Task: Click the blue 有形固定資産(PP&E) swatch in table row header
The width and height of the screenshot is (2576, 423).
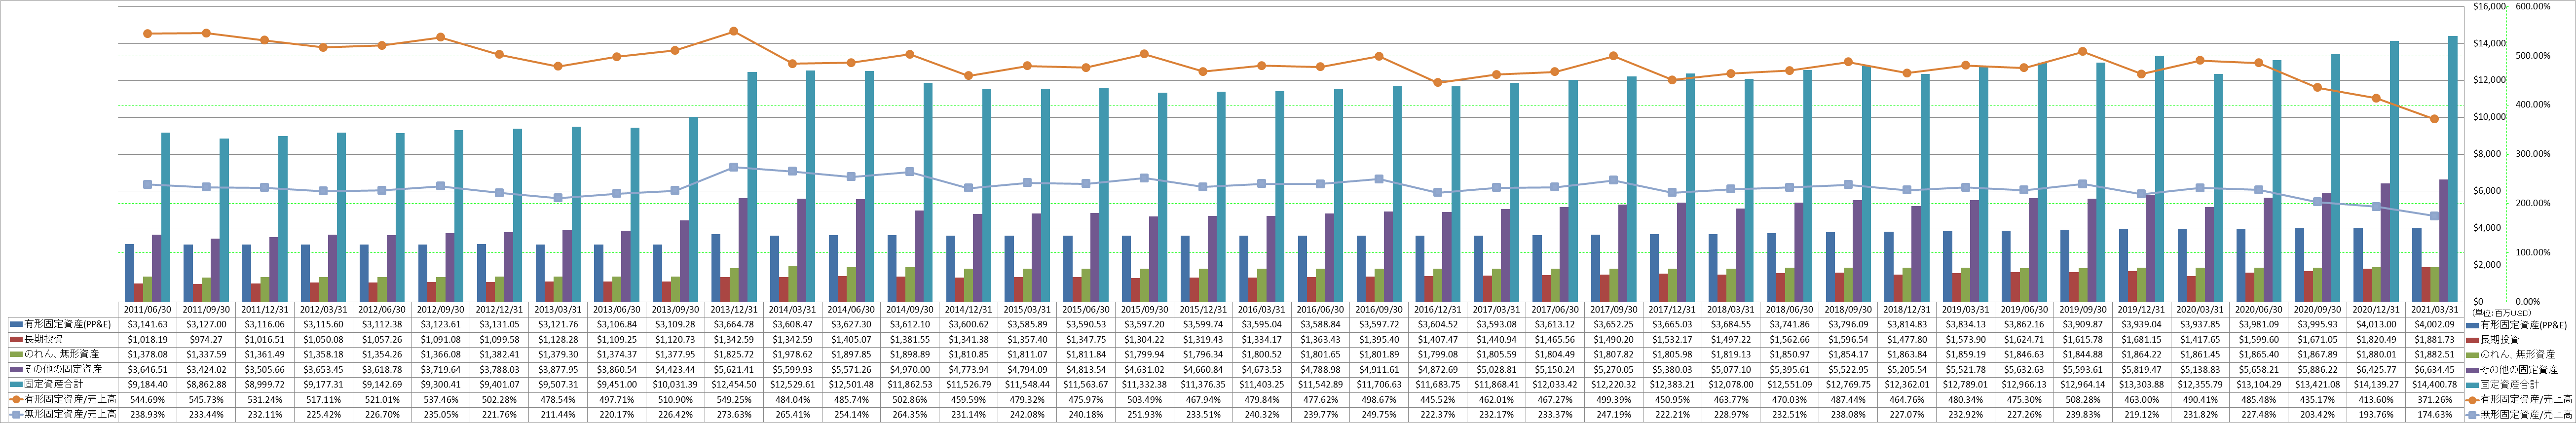Action: 16,324
